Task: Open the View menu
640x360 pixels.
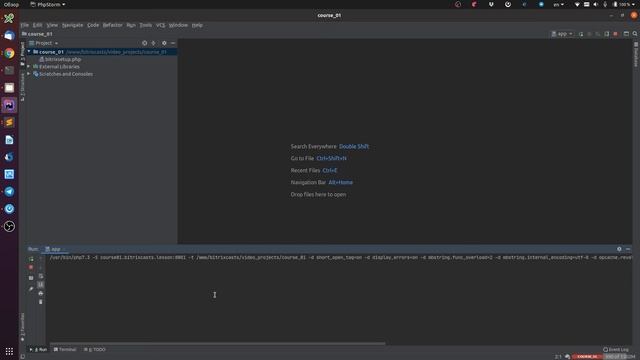Action: tap(52, 25)
